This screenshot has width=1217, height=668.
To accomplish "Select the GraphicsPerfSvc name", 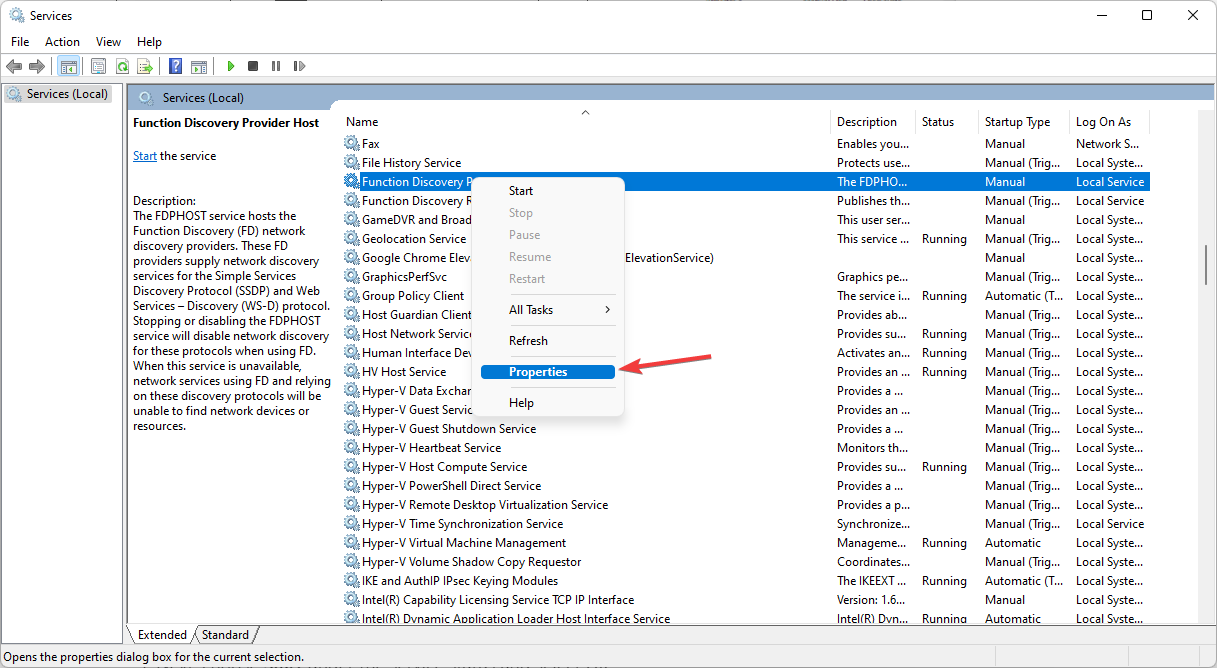I will [404, 277].
